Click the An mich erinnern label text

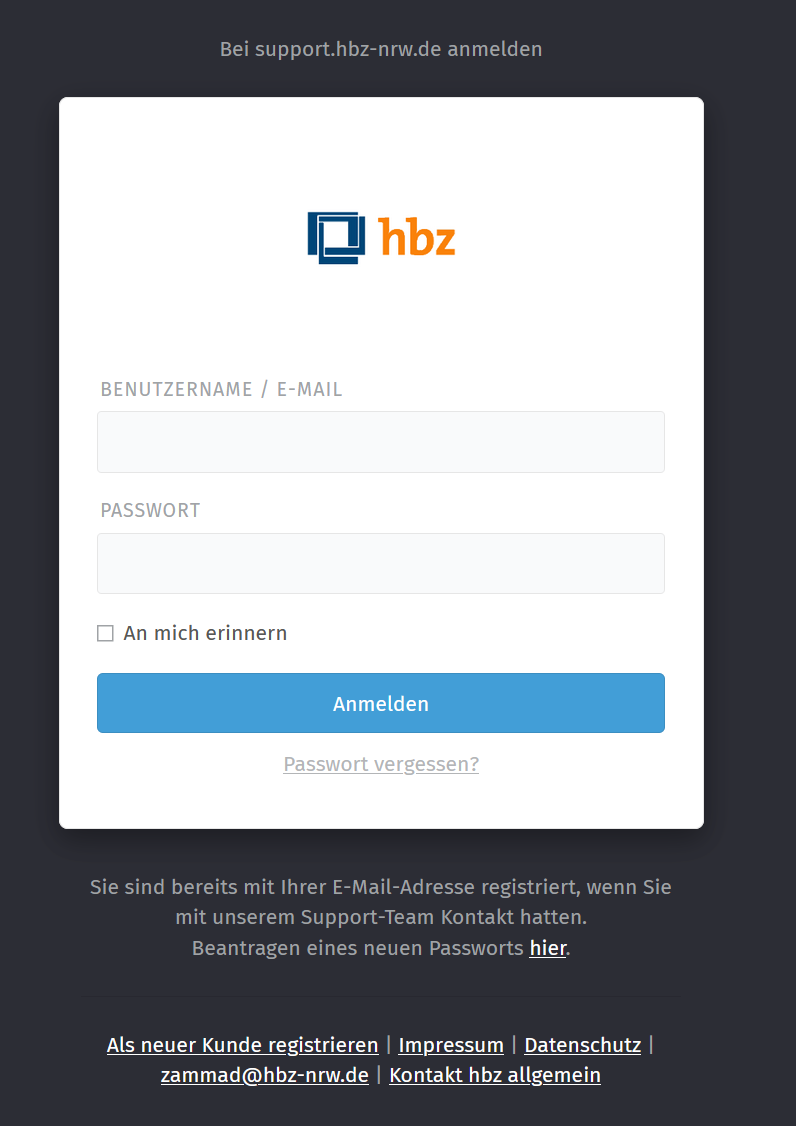[205, 633]
